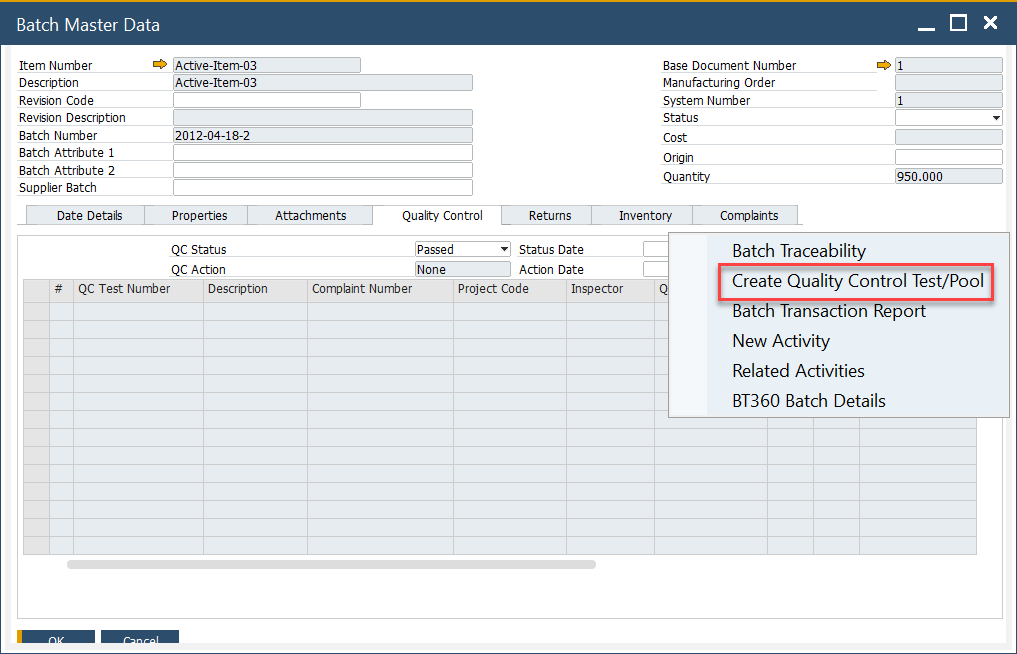Click the Base Document Number link arrow

(x=883, y=65)
